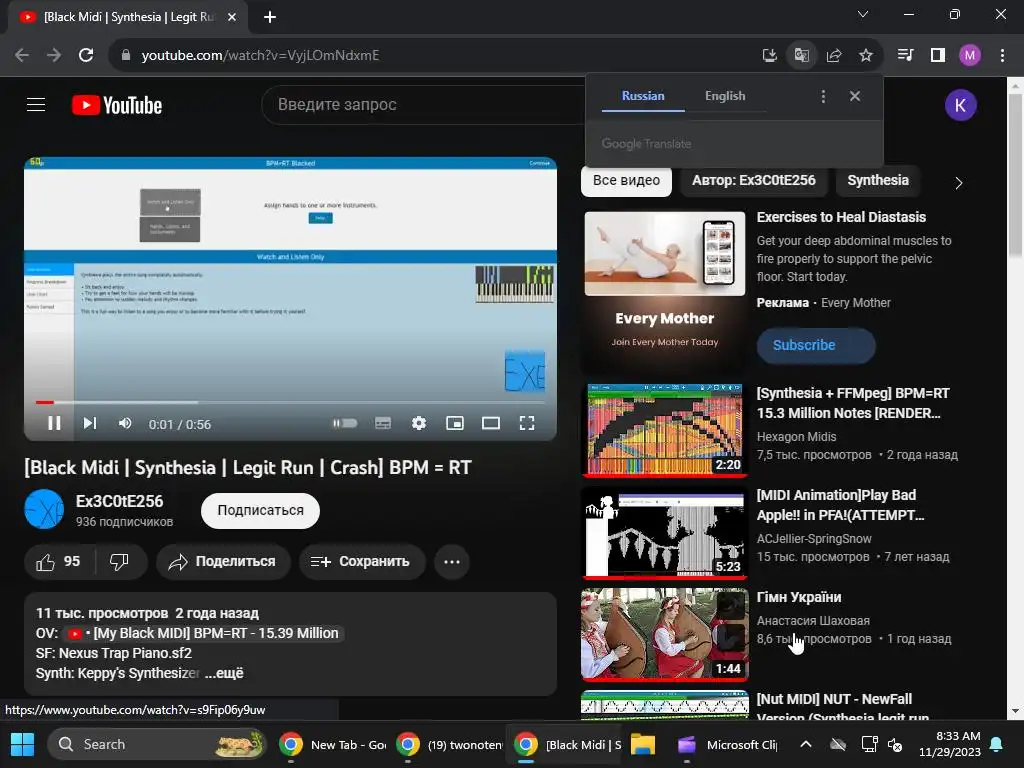Click the page scrollbar thumb
Viewport: 1024px width, 768px height.
click(x=1015, y=176)
